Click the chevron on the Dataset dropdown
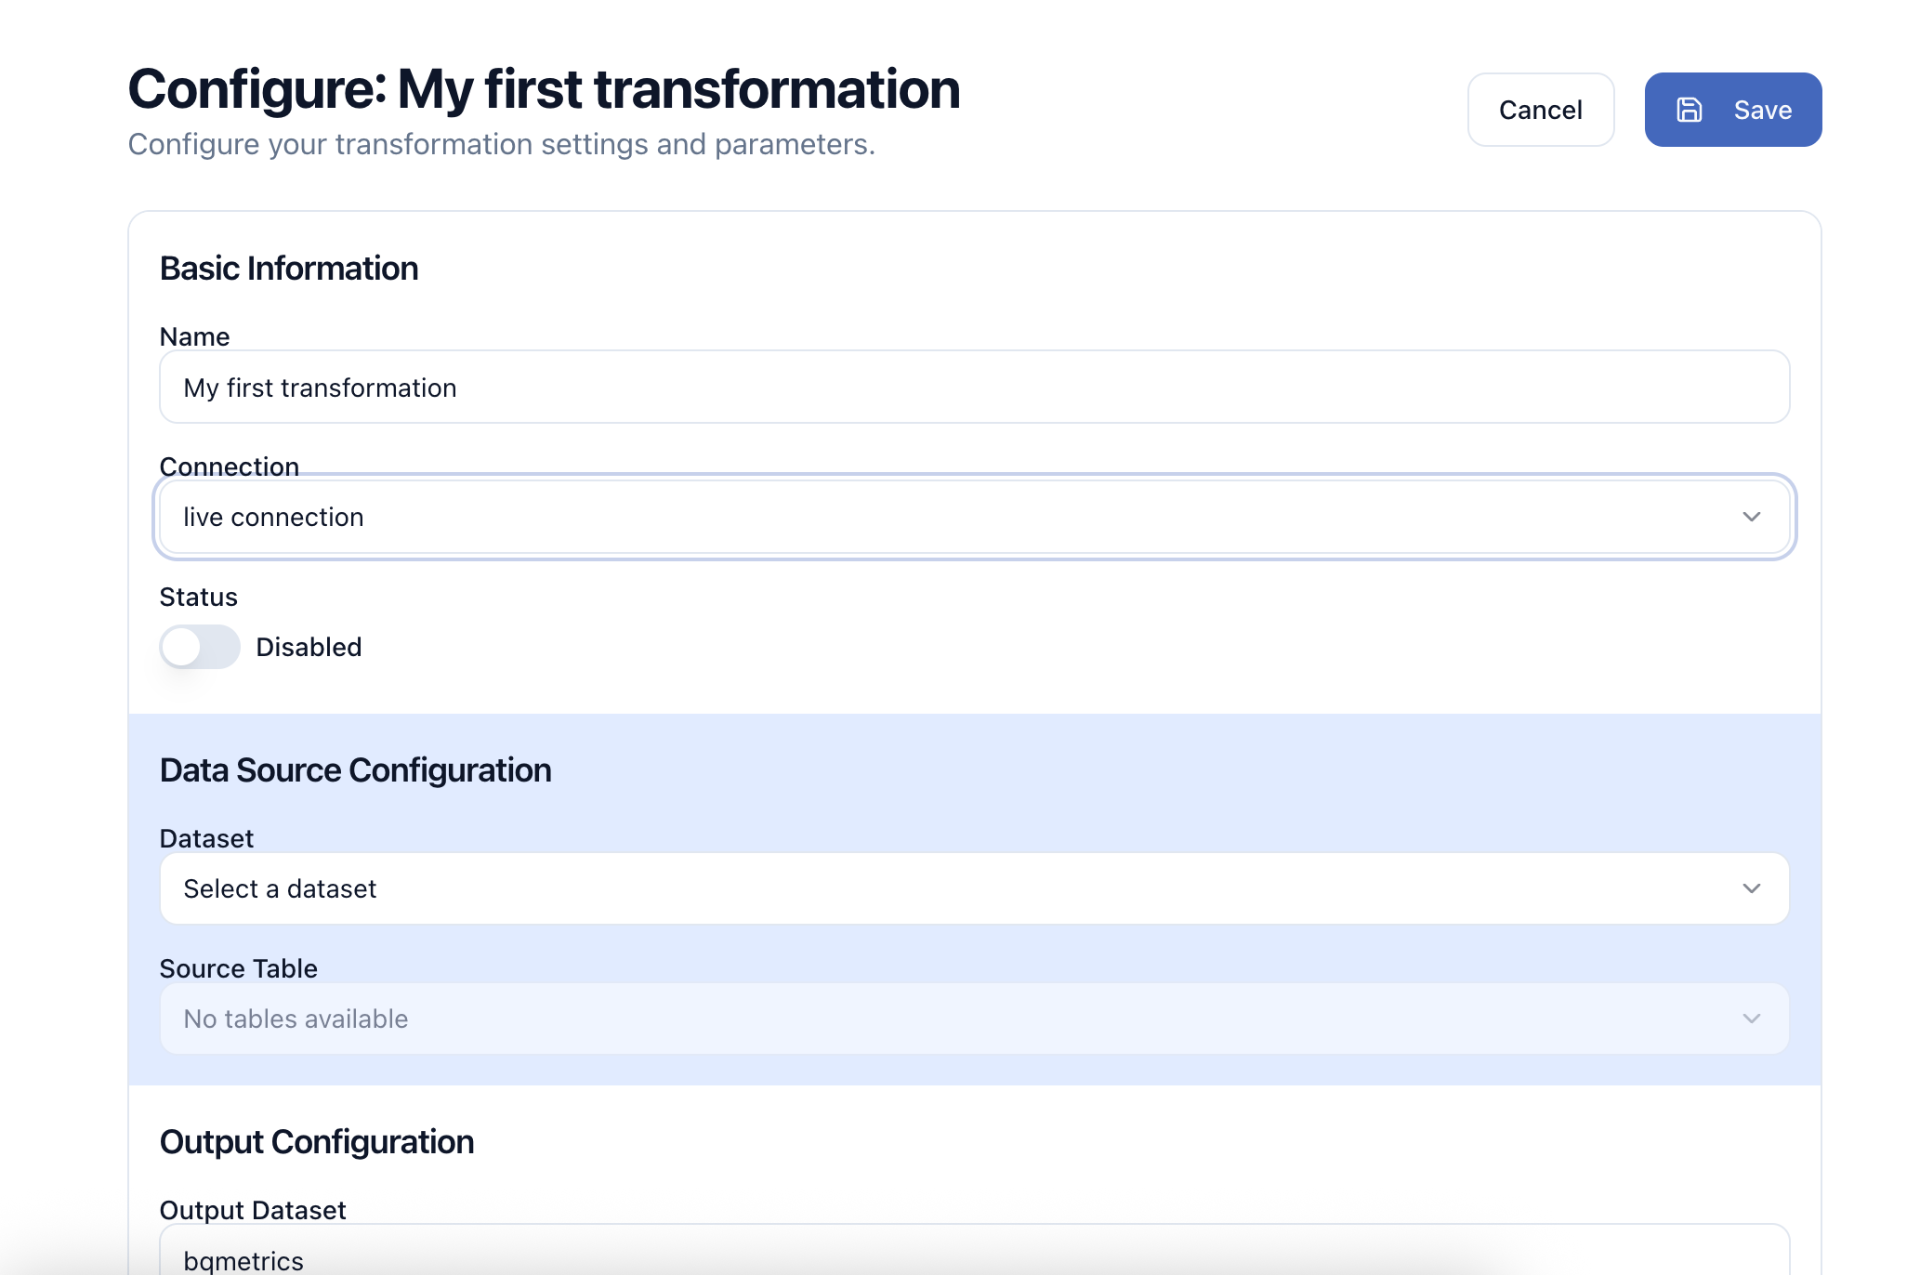Viewport: 1920px width, 1275px height. coord(1751,888)
